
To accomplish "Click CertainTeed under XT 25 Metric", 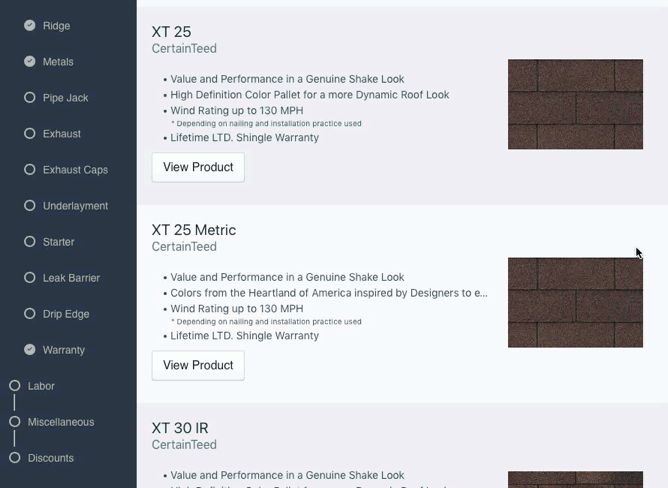I will [x=184, y=247].
